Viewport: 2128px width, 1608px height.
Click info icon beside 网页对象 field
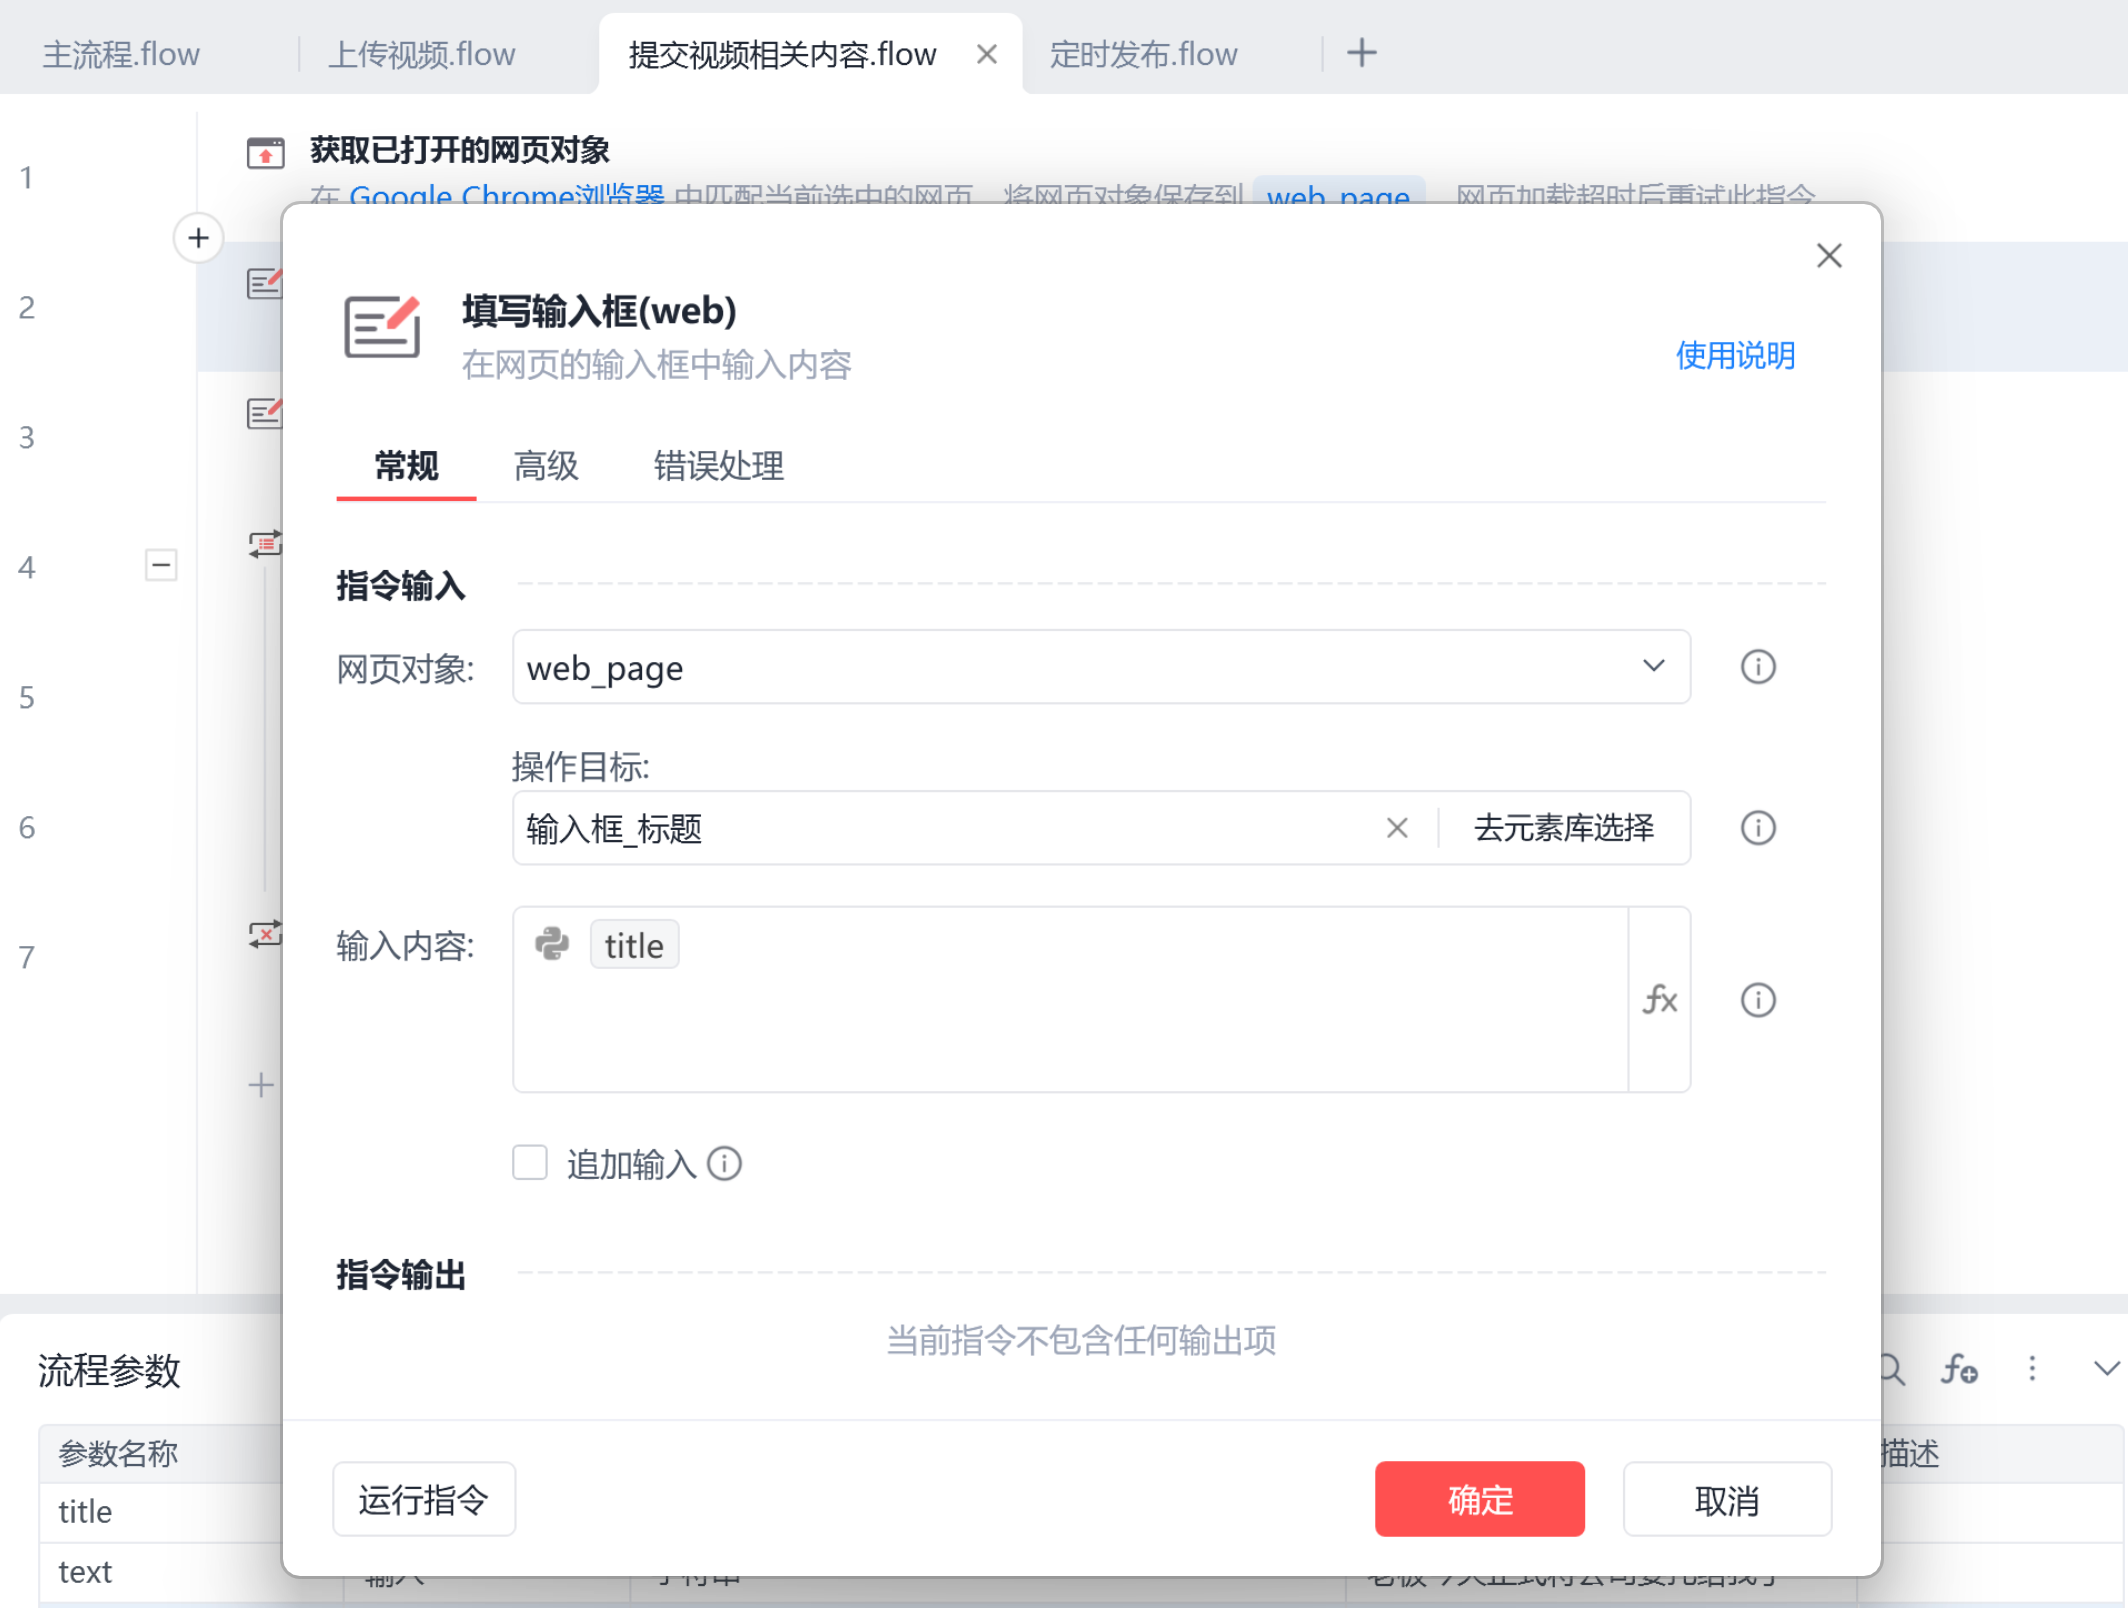pos(1757,667)
